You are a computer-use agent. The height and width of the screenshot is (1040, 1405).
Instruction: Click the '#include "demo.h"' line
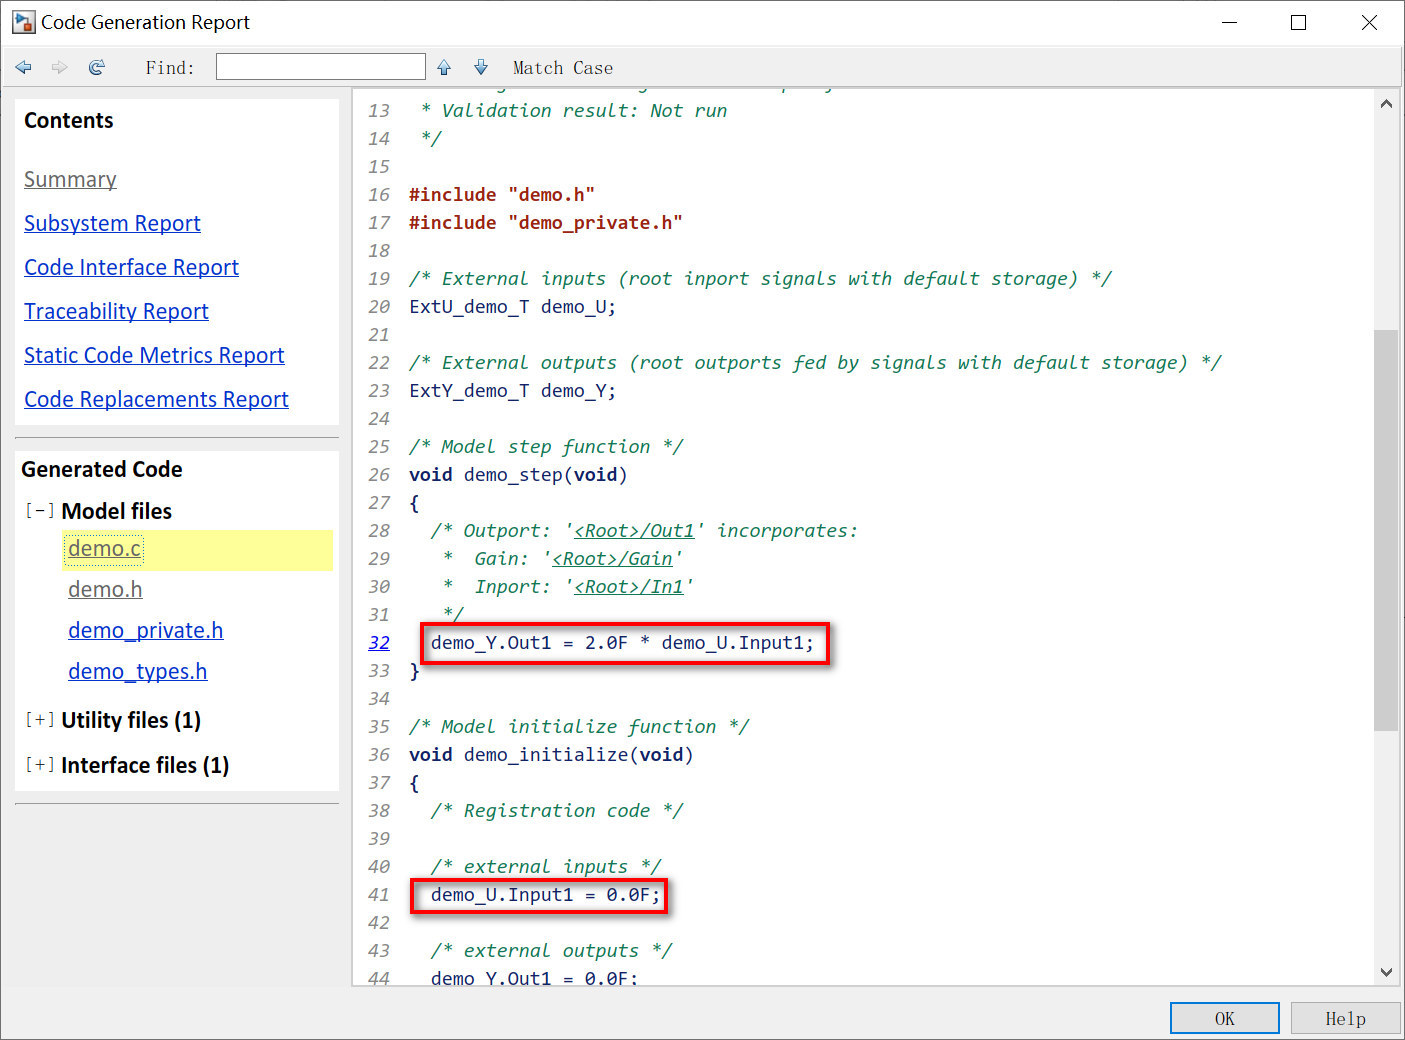tap(502, 195)
